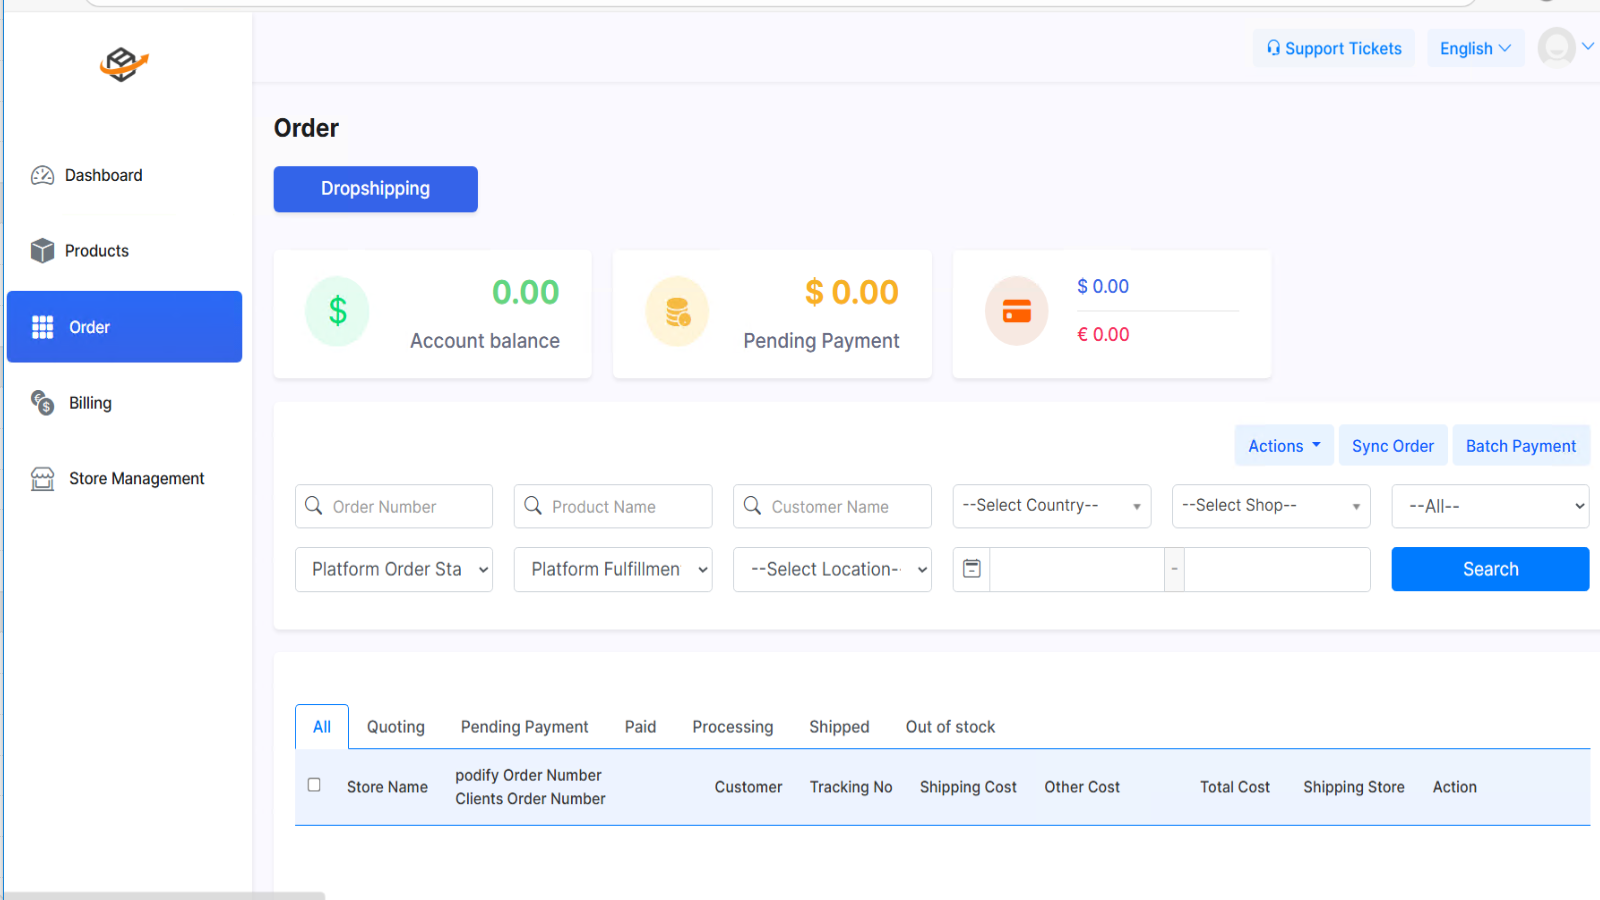Click the Products box icon
This screenshot has width=1600, height=900.
pyautogui.click(x=42, y=251)
